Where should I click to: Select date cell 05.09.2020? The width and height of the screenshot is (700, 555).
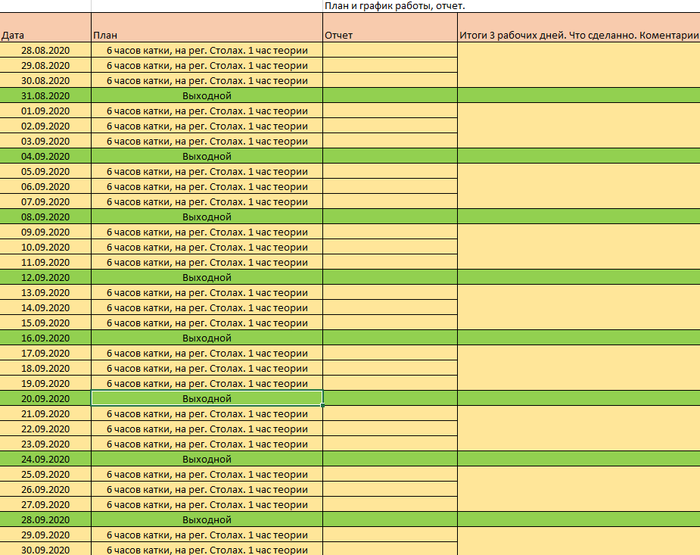click(46, 172)
